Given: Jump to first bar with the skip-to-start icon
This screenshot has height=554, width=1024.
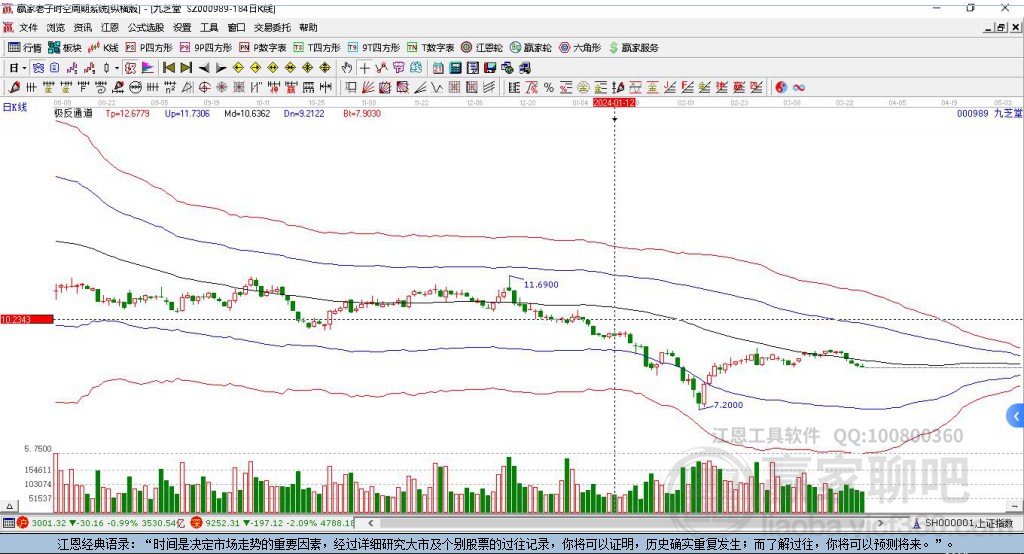Looking at the screenshot, I should [x=168, y=68].
